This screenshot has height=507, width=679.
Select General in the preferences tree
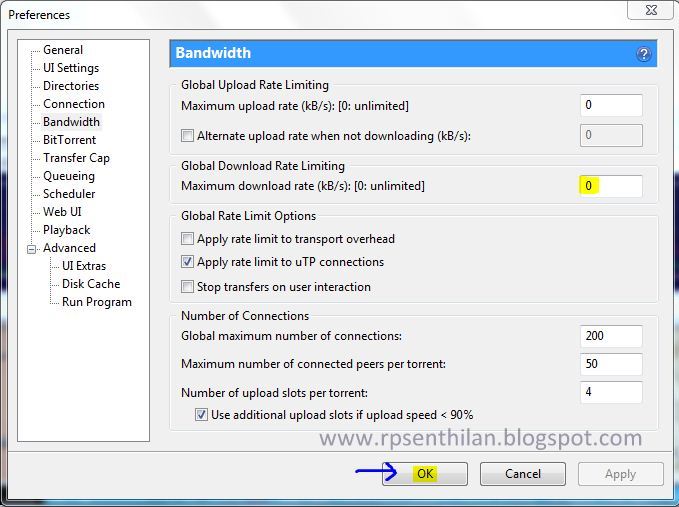(x=63, y=50)
